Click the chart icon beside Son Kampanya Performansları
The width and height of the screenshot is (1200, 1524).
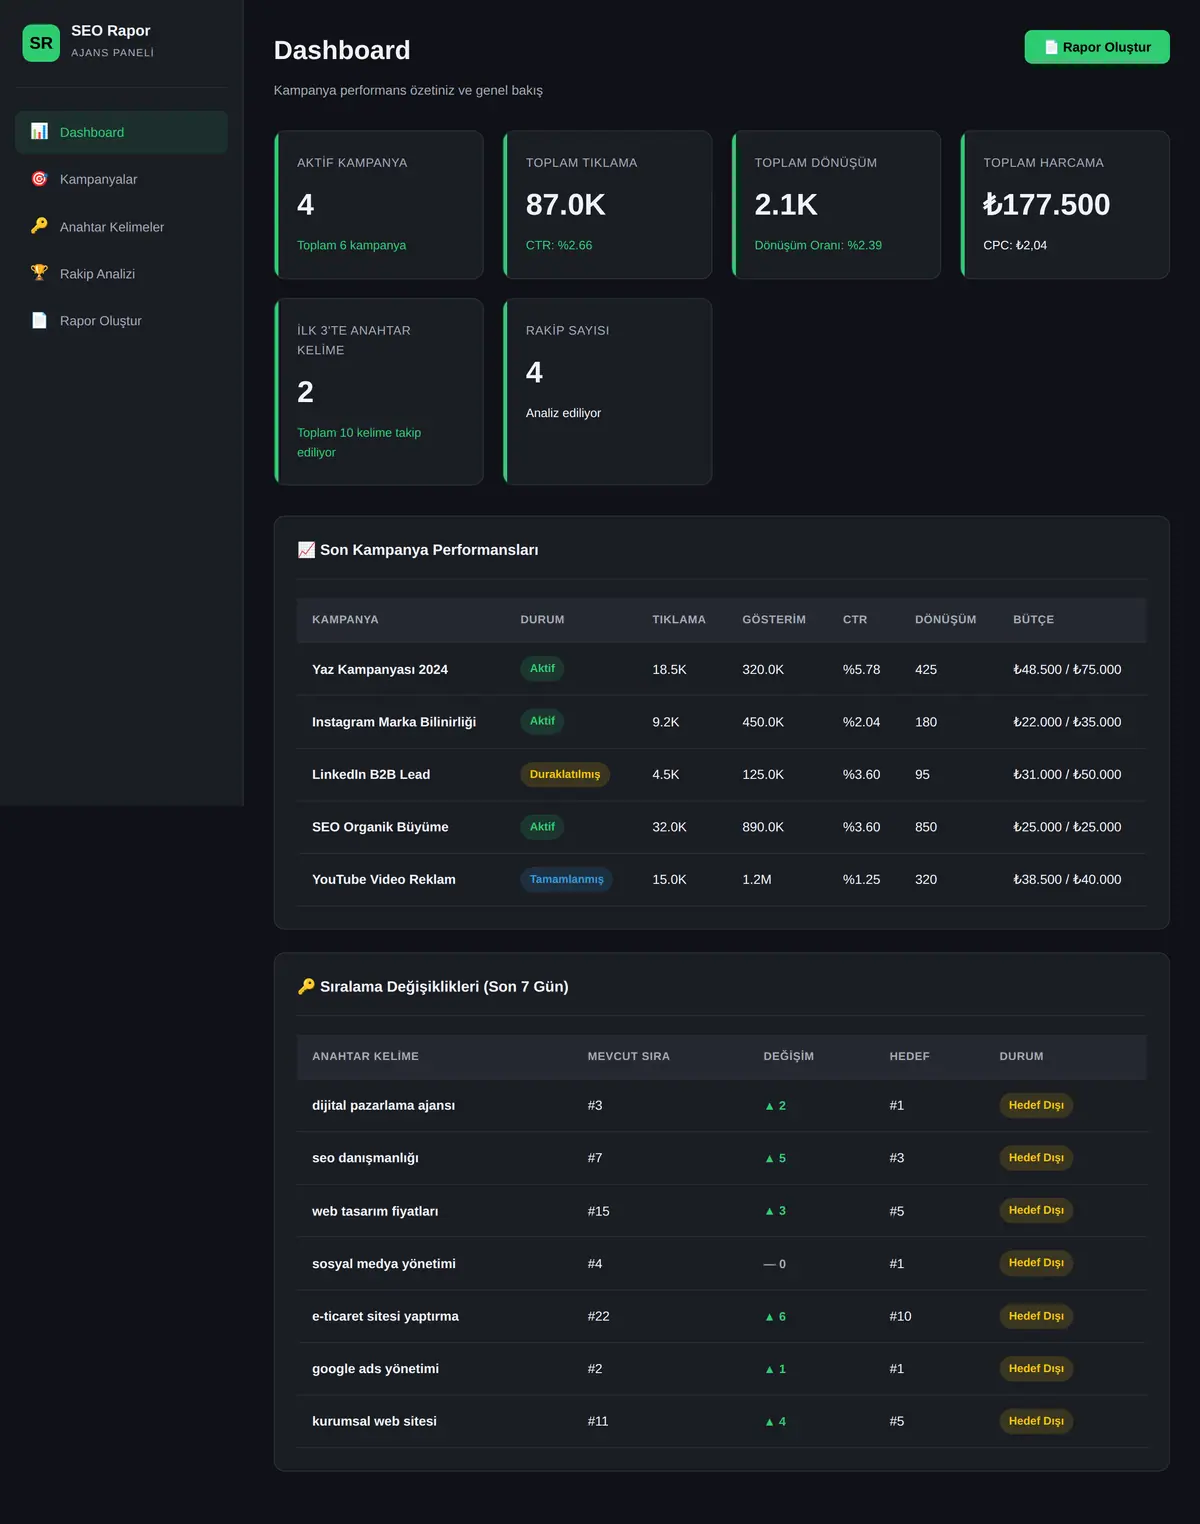point(306,550)
